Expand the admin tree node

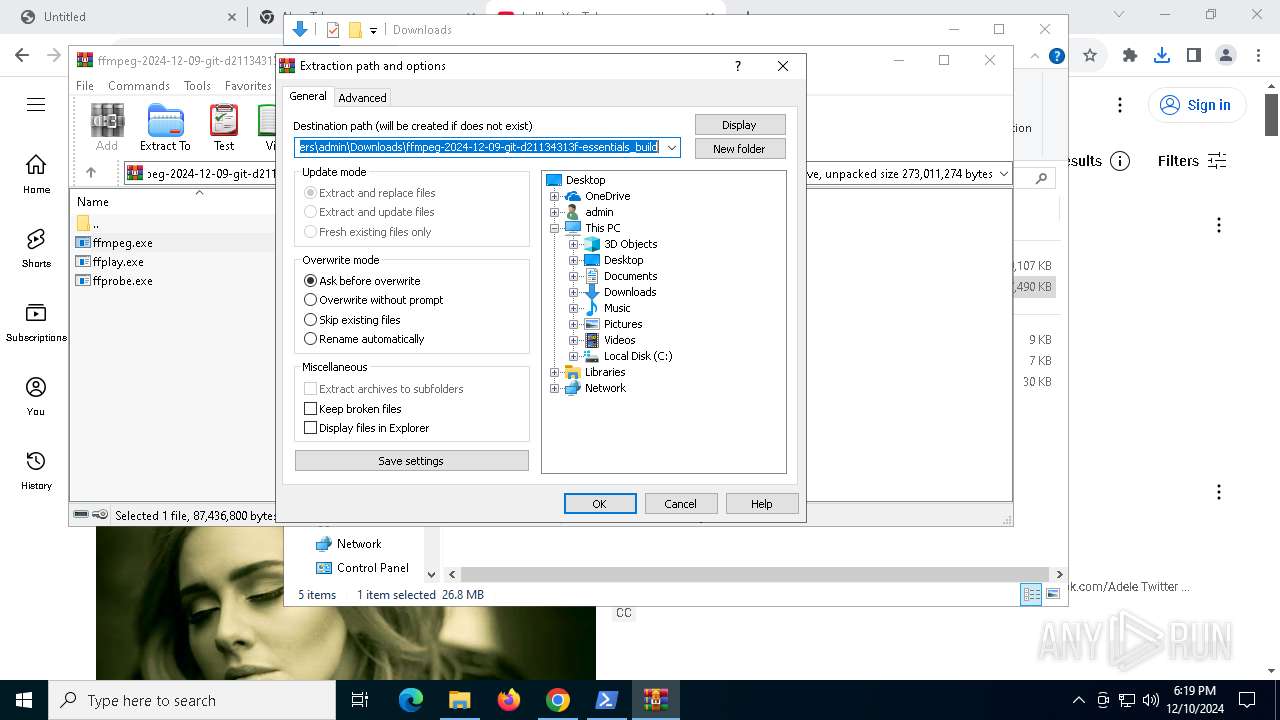tap(555, 212)
